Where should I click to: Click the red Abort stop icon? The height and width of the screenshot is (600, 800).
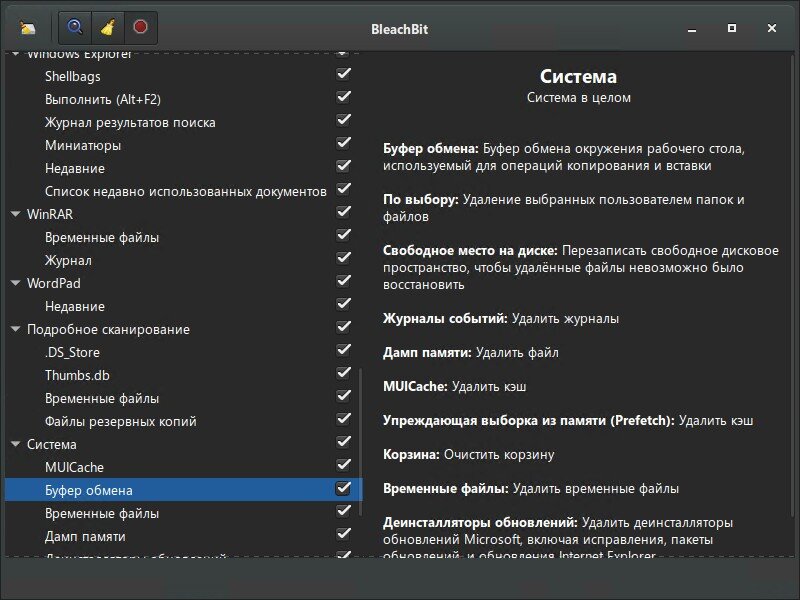pyautogui.click(x=140, y=27)
